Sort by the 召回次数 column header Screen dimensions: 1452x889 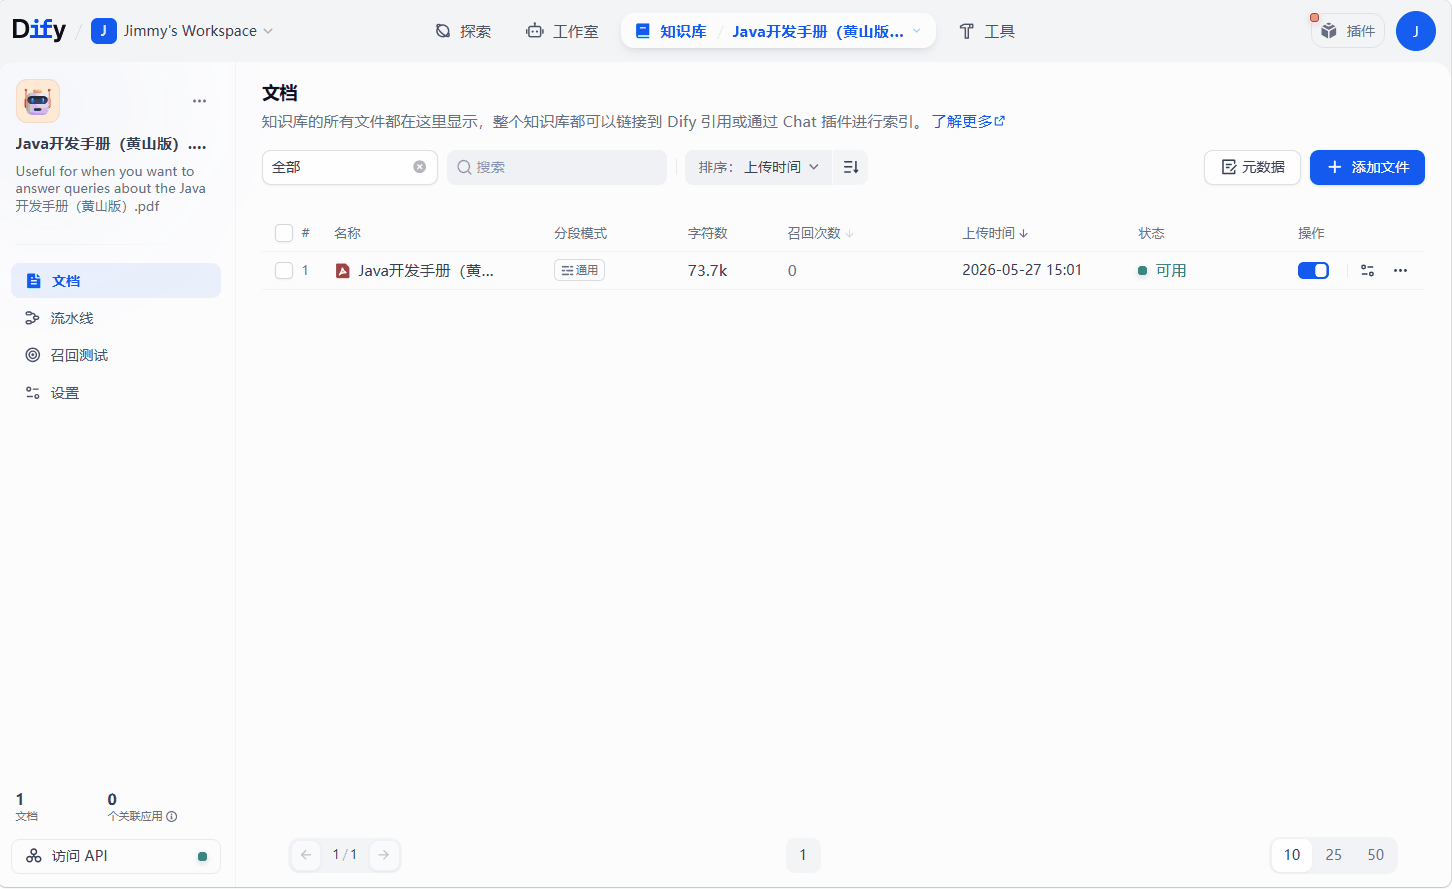click(x=821, y=233)
